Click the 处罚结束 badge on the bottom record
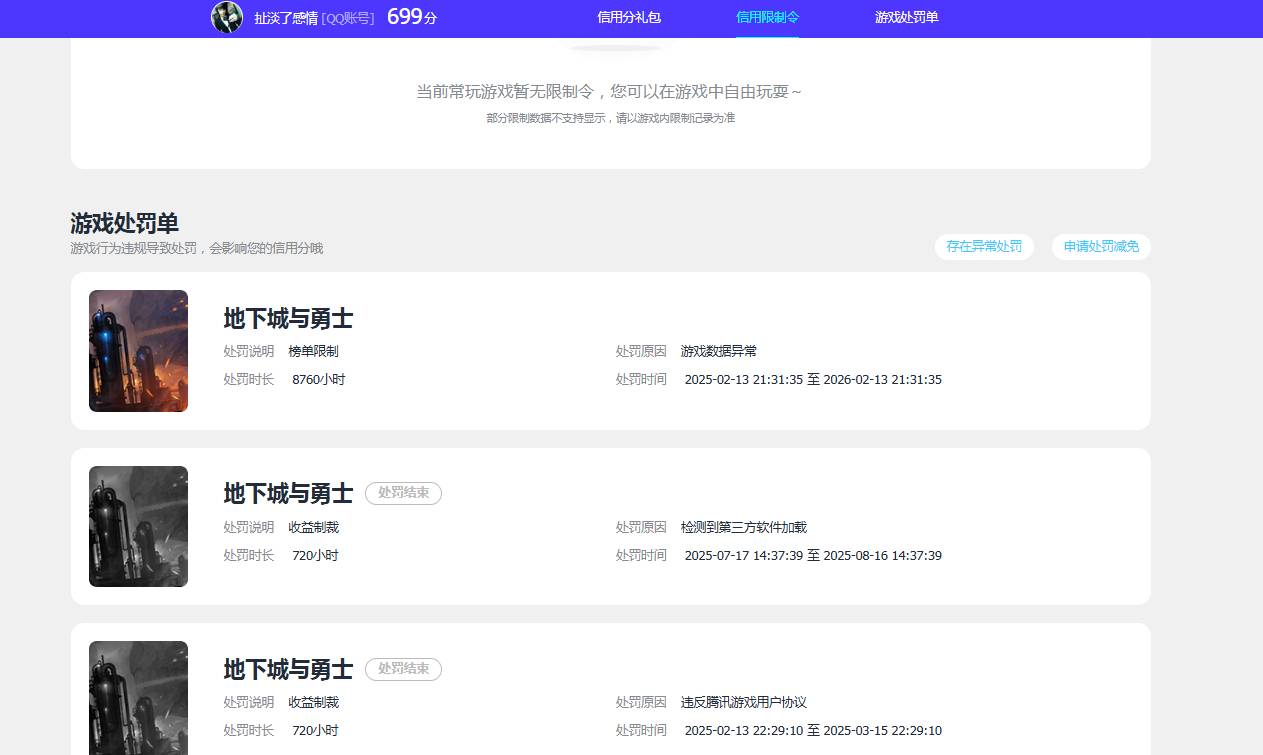 [x=403, y=669]
